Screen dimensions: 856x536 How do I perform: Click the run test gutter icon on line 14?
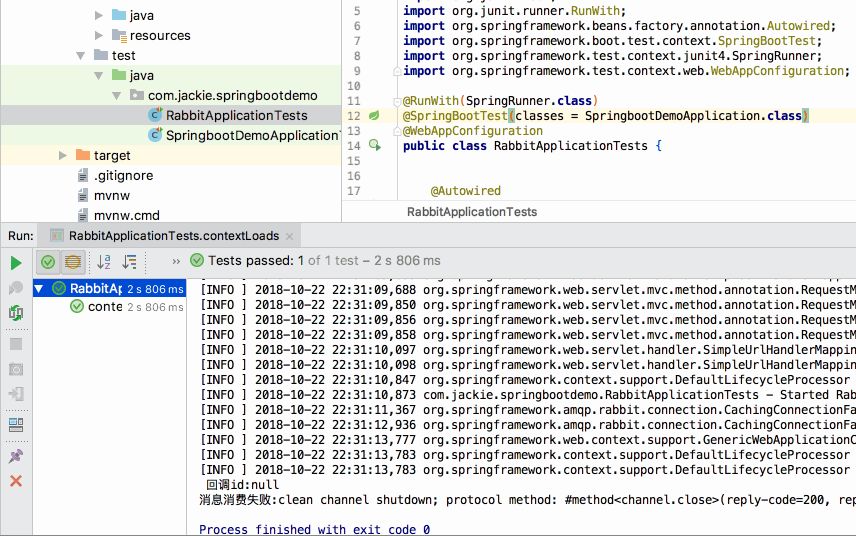pyautogui.click(x=375, y=146)
